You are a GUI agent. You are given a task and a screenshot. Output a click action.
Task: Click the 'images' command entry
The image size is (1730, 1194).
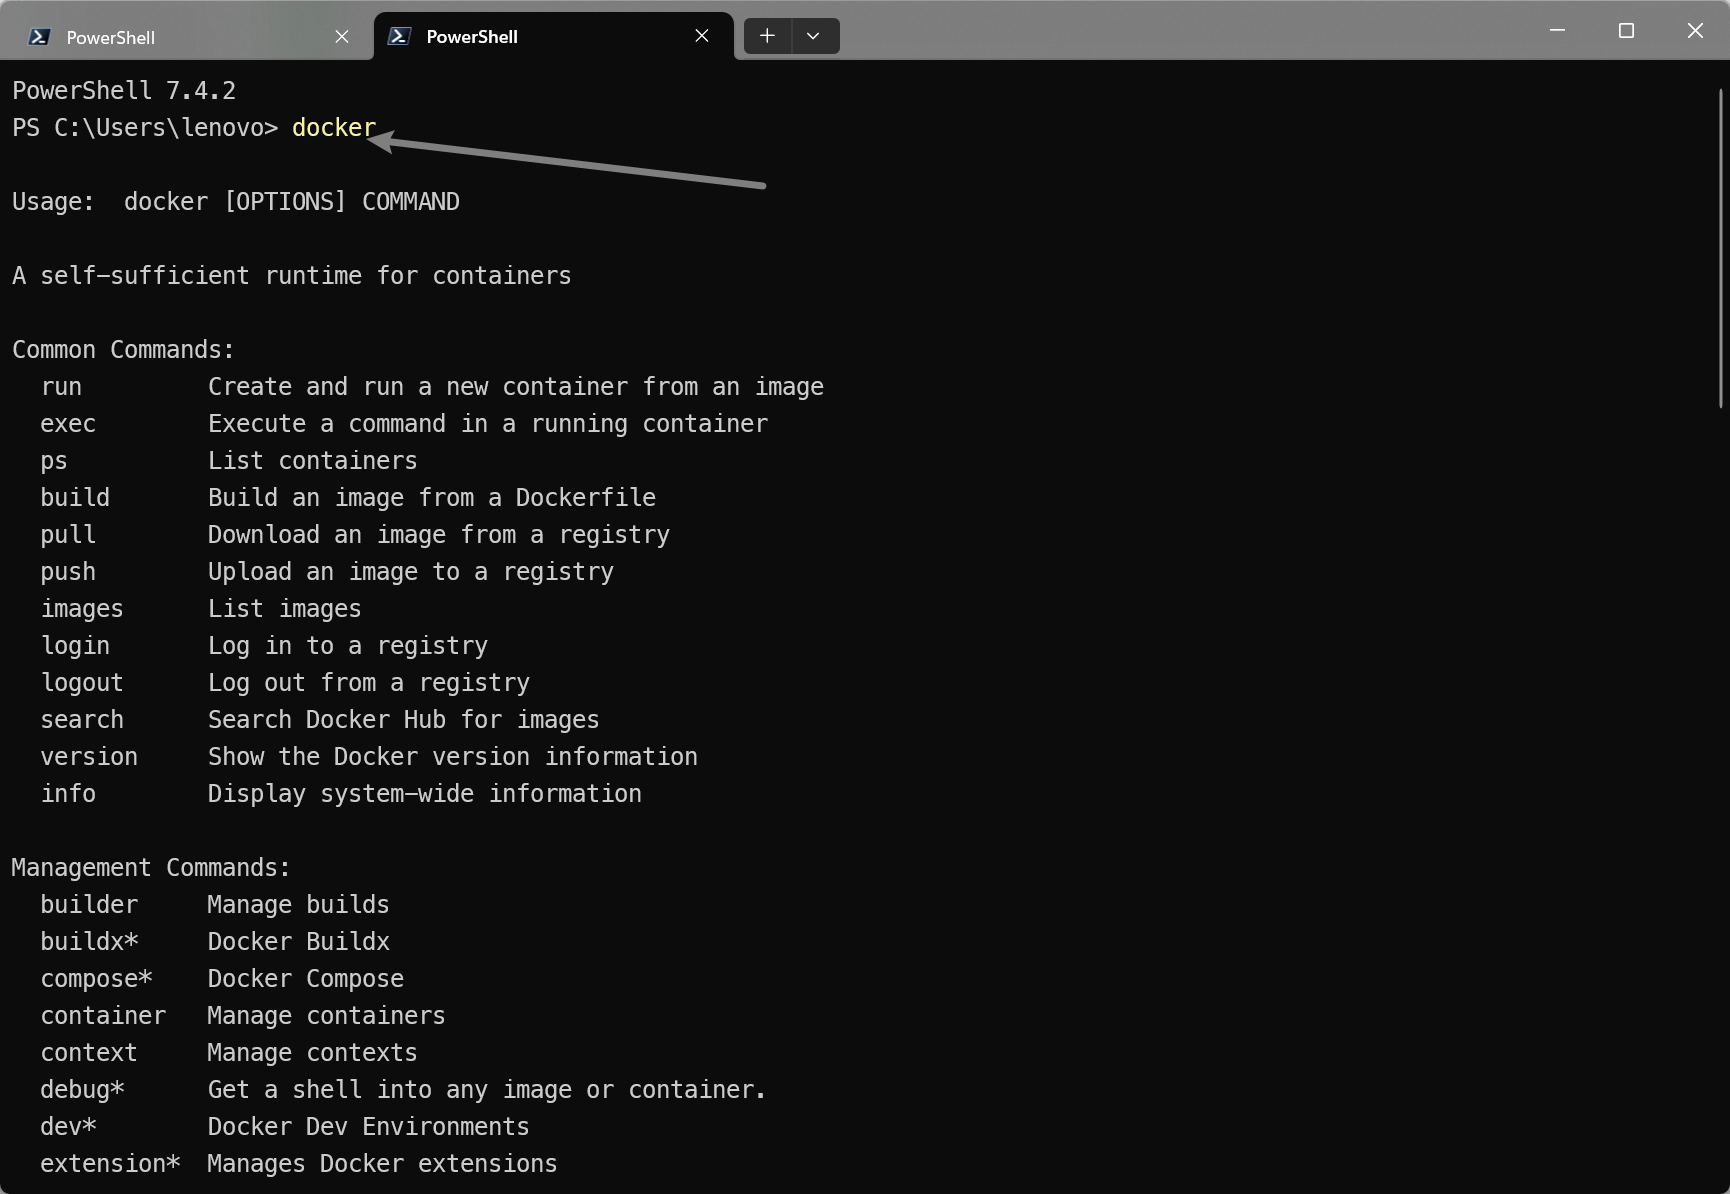pyautogui.click(x=82, y=609)
